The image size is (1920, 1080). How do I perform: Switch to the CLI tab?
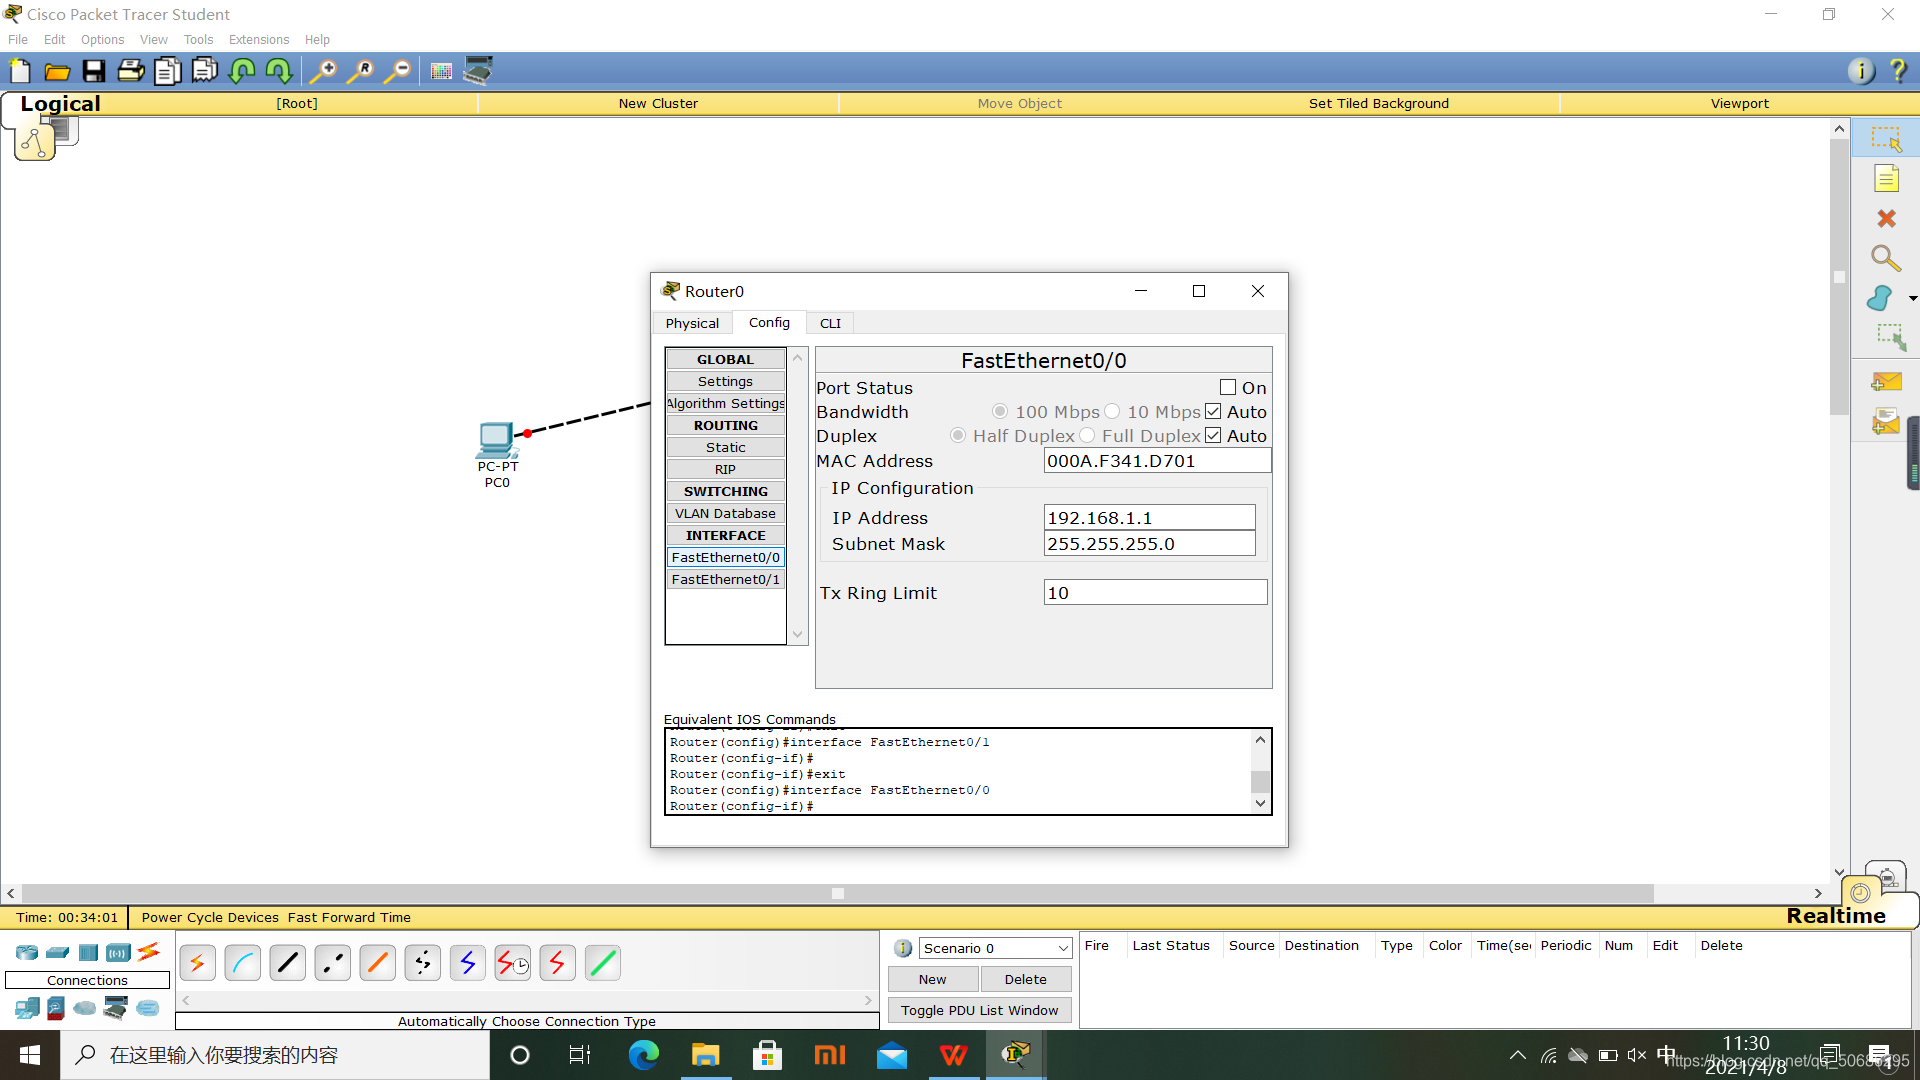pos(830,323)
